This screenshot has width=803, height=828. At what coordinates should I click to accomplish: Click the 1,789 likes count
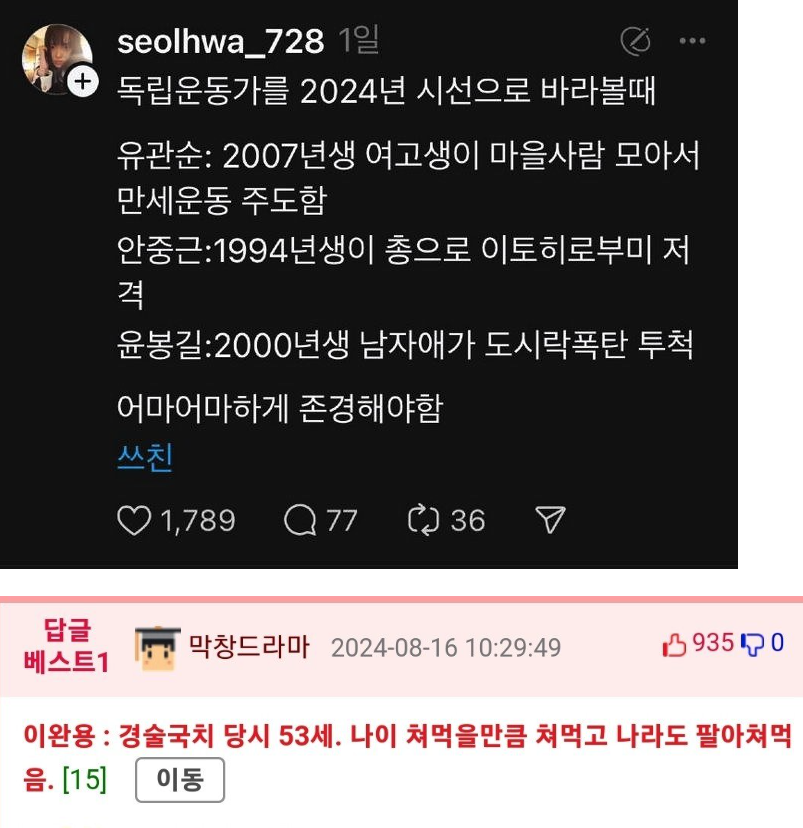[x=197, y=521]
